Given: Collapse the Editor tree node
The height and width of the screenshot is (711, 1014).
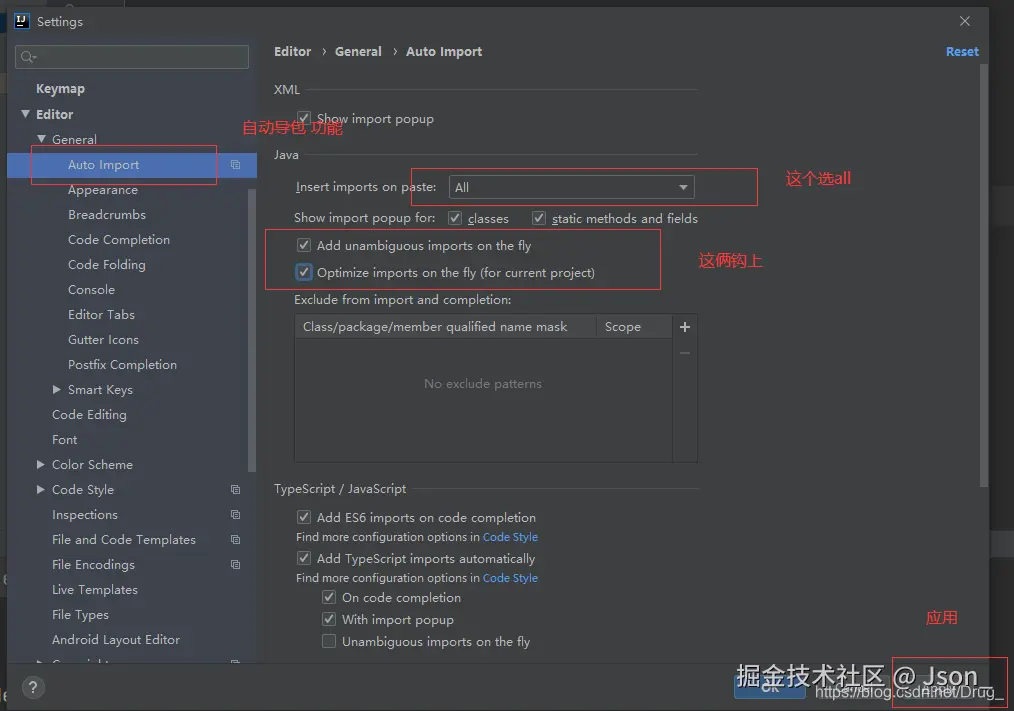Looking at the screenshot, I should (25, 115).
